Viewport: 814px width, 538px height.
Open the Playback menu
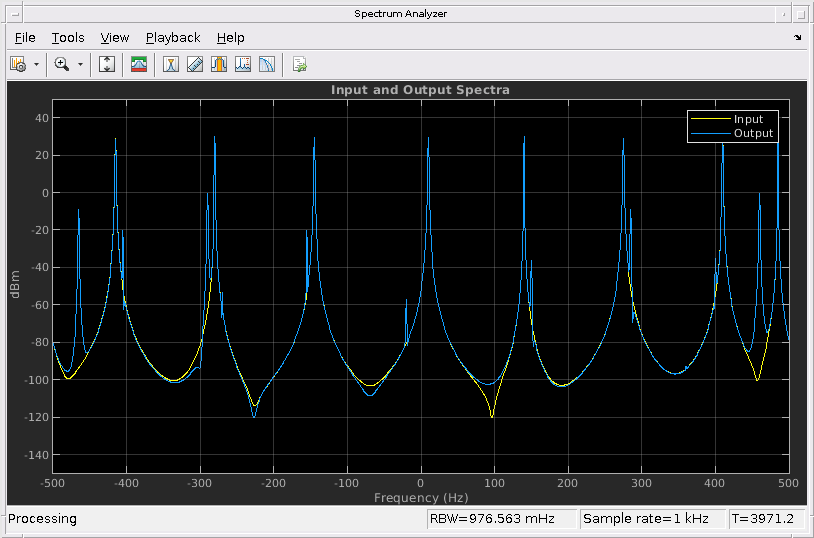tap(173, 38)
